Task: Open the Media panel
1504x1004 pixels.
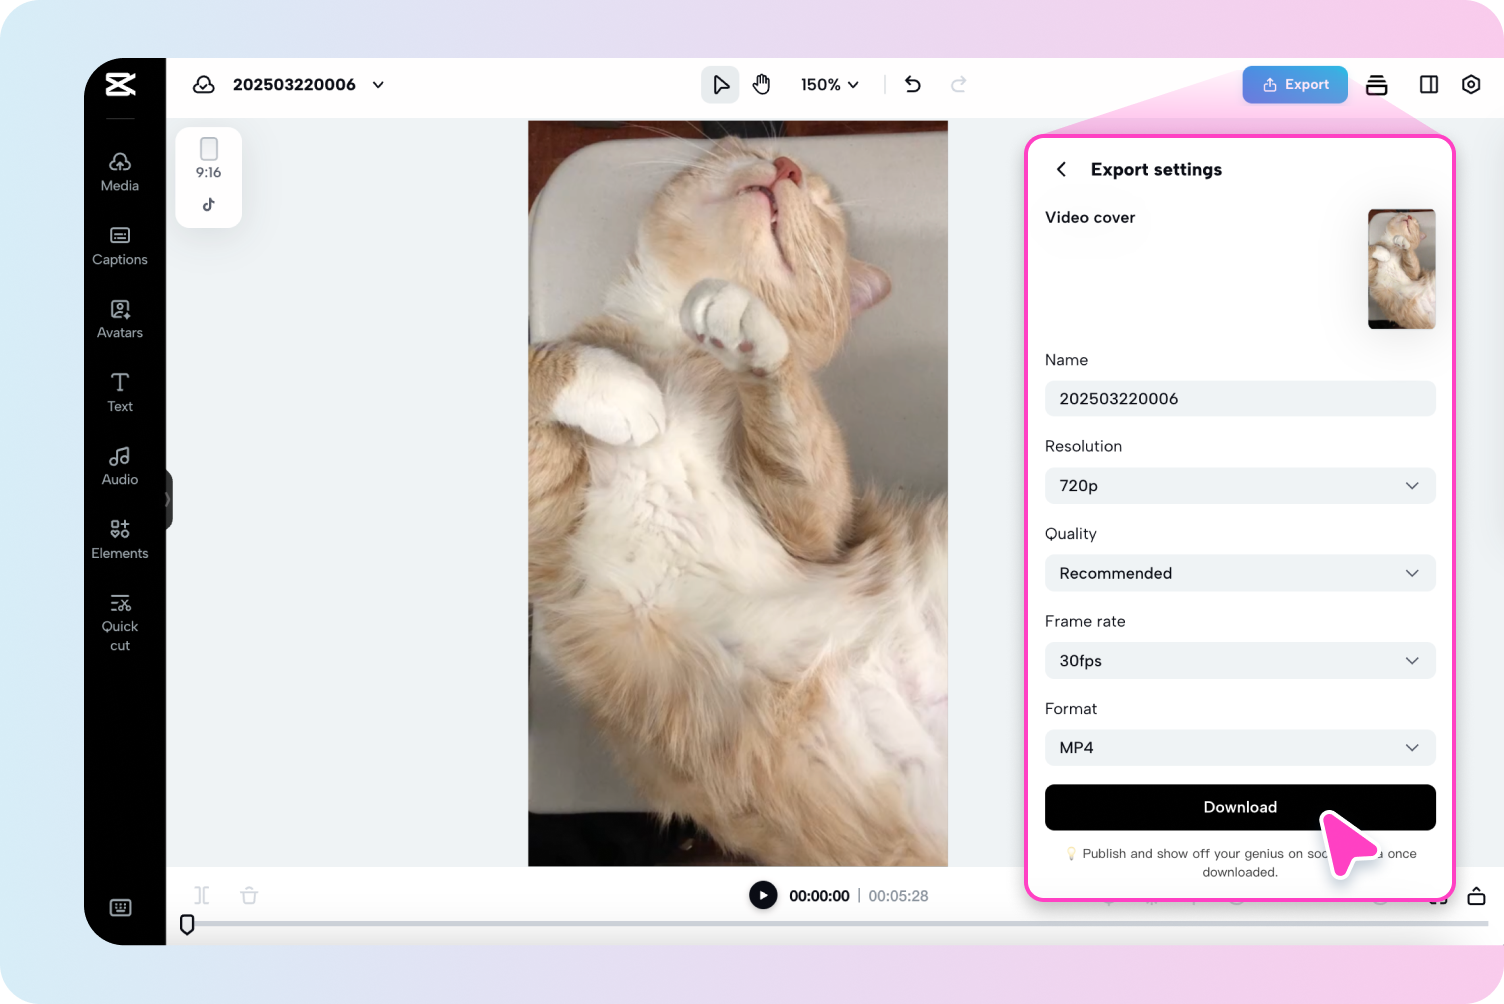Action: 119,170
